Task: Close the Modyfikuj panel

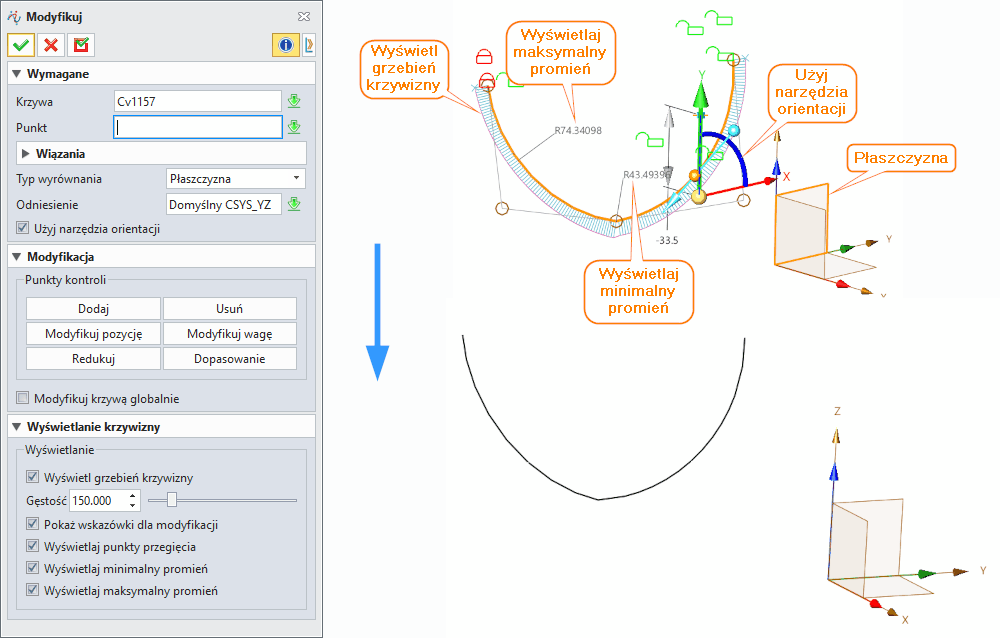Action: pyautogui.click(x=303, y=16)
